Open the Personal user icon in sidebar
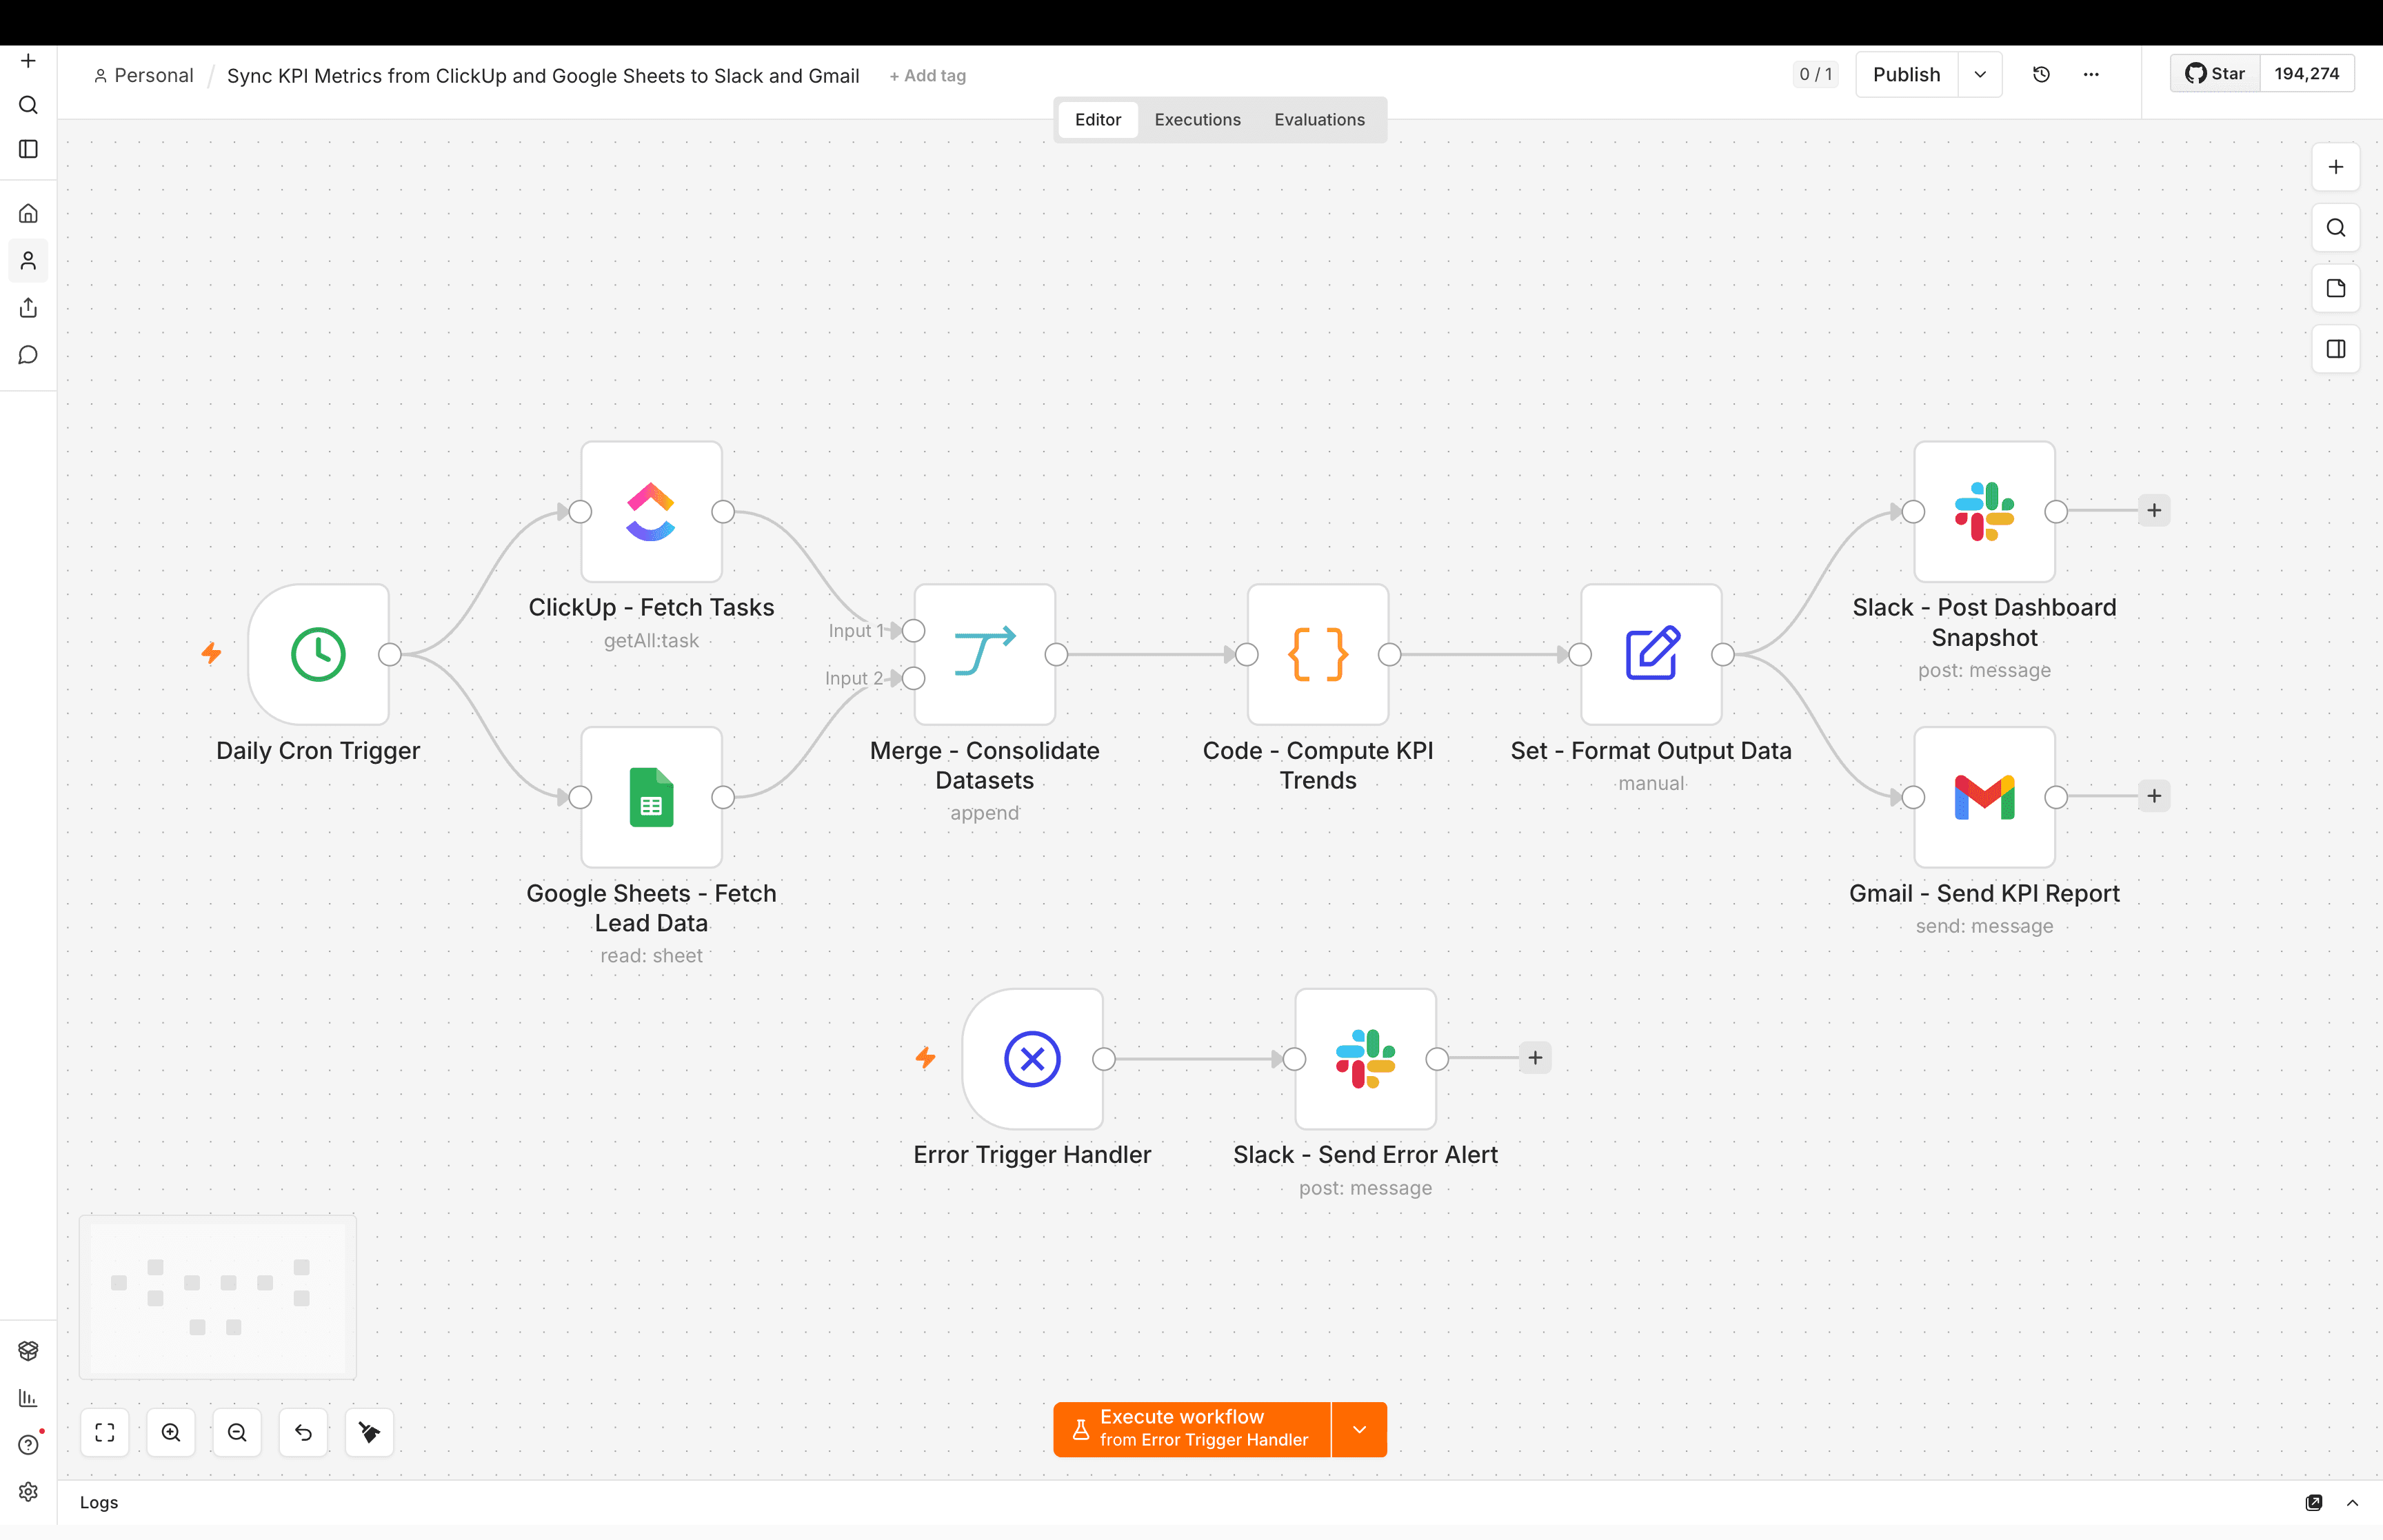 [x=28, y=261]
